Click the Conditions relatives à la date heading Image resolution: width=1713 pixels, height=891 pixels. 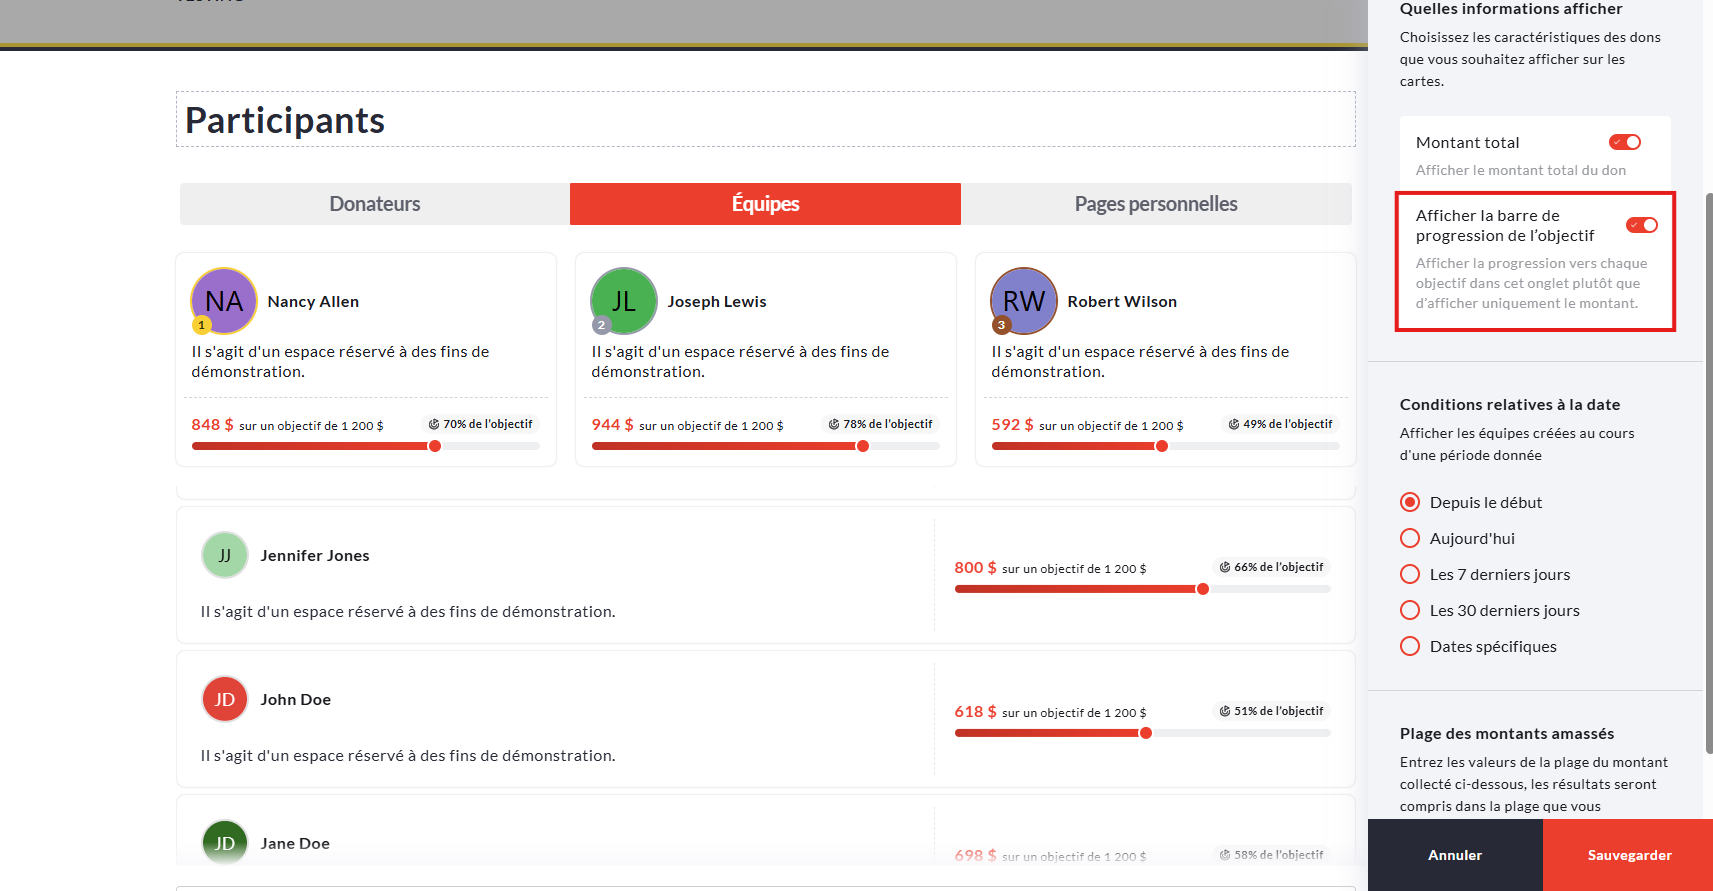pyautogui.click(x=1510, y=404)
